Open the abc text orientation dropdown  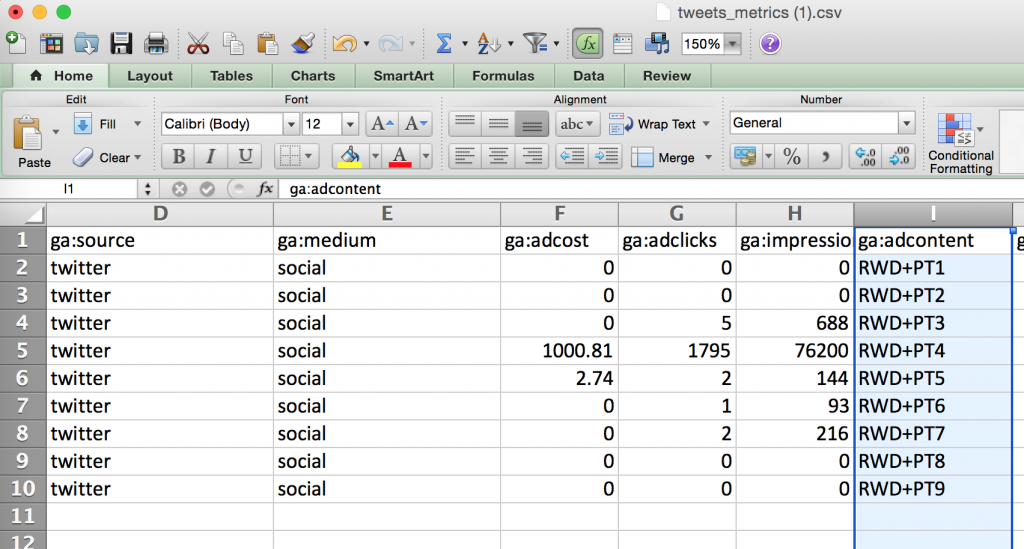(x=577, y=123)
